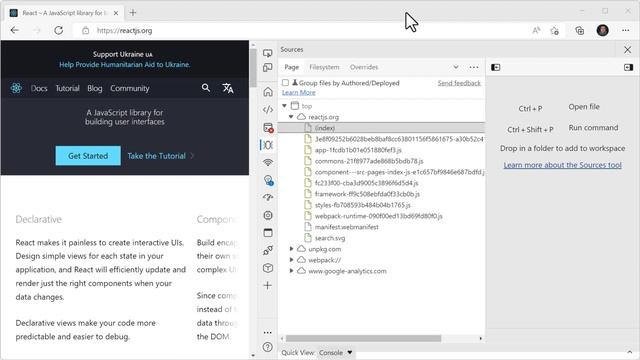Click the page vertical scrollbar thumb
Viewport: 640px width, 360px height.
(x=253, y=68)
